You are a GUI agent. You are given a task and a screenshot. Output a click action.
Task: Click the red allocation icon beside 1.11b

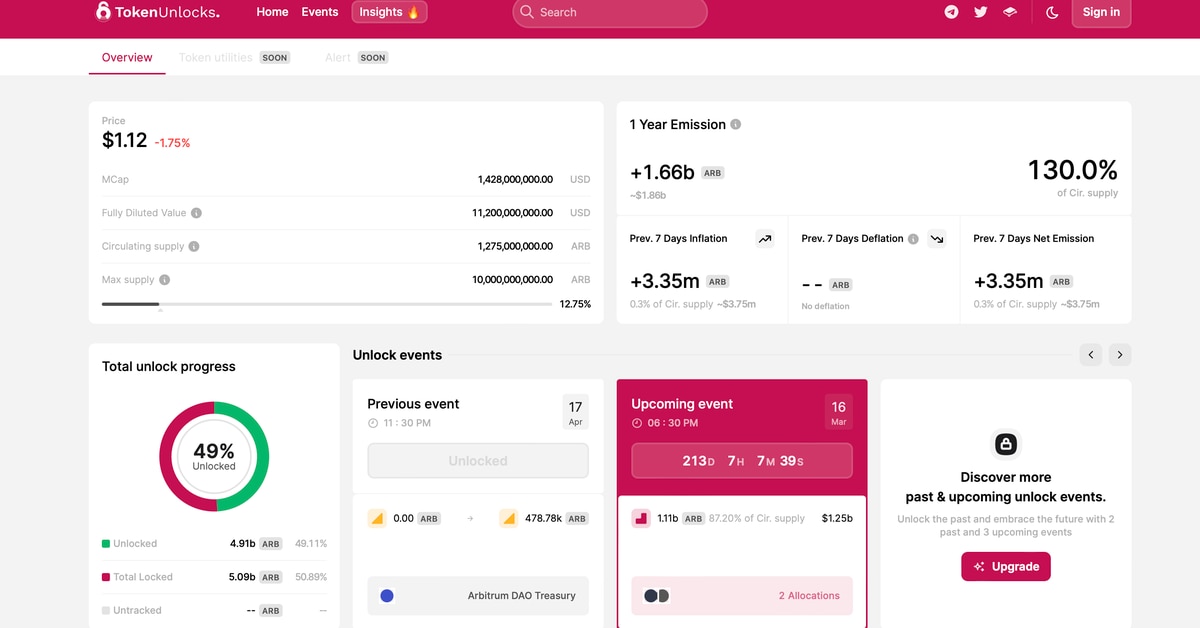click(x=641, y=519)
